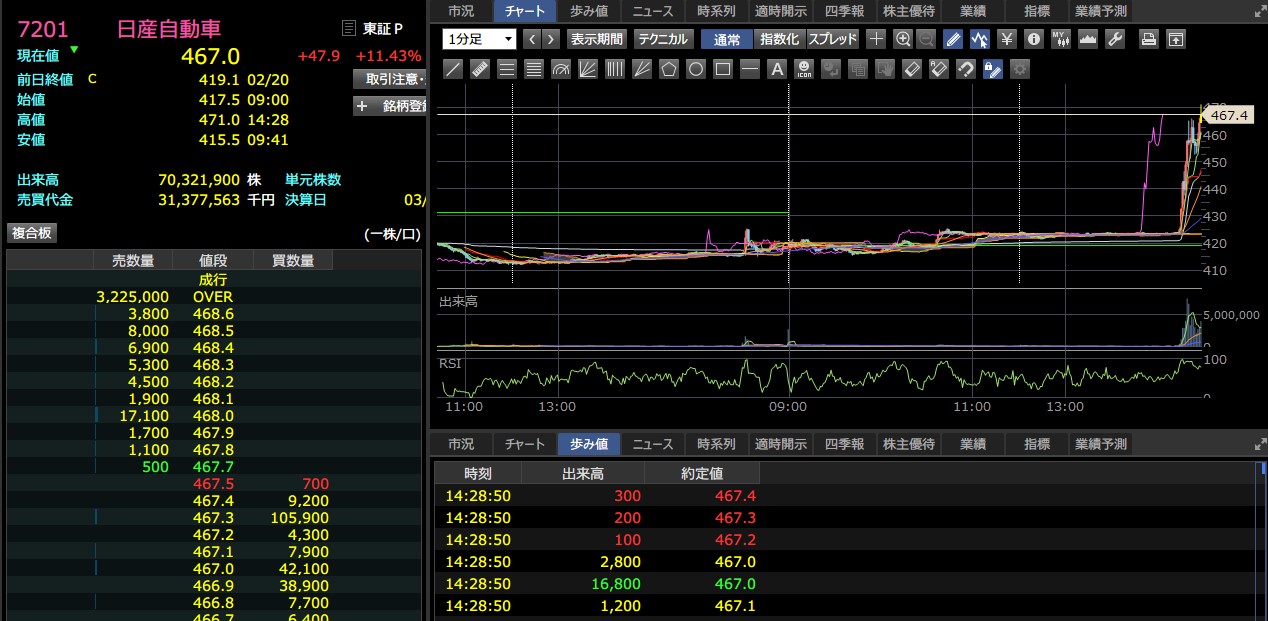
Task: Open the document icon beside 東証P
Action: (x=347, y=28)
